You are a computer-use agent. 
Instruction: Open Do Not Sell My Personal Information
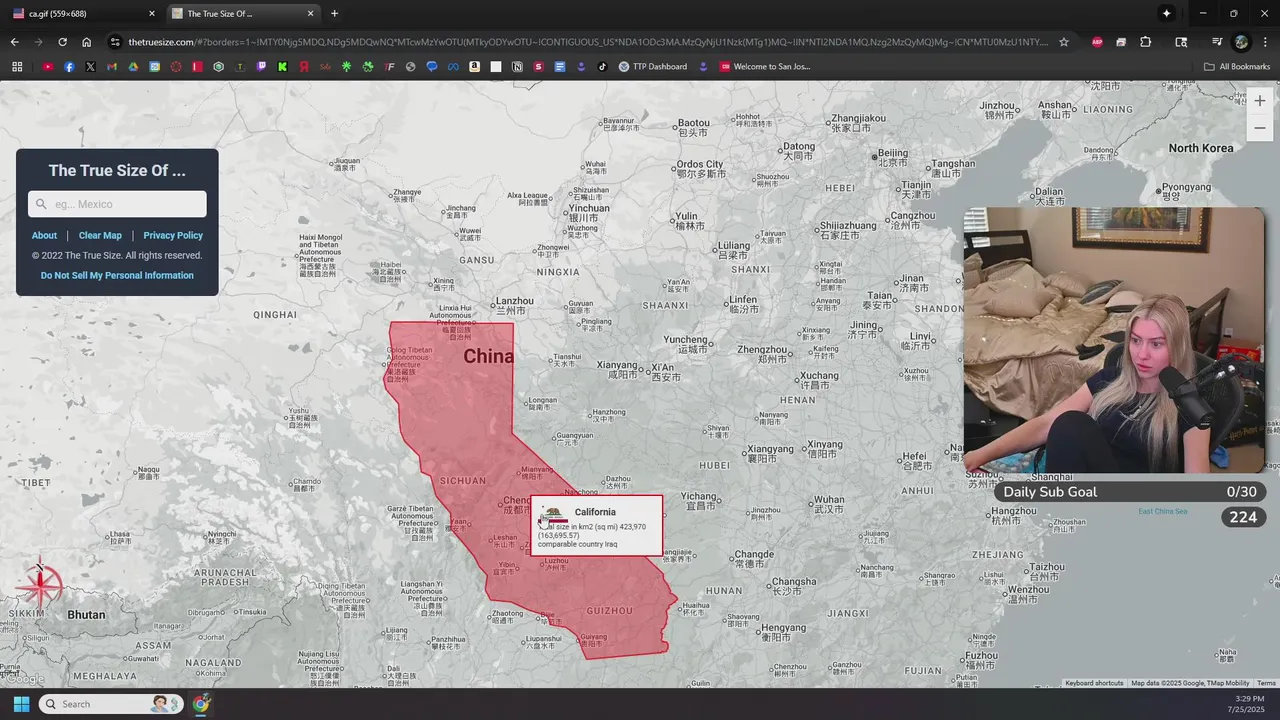117,275
